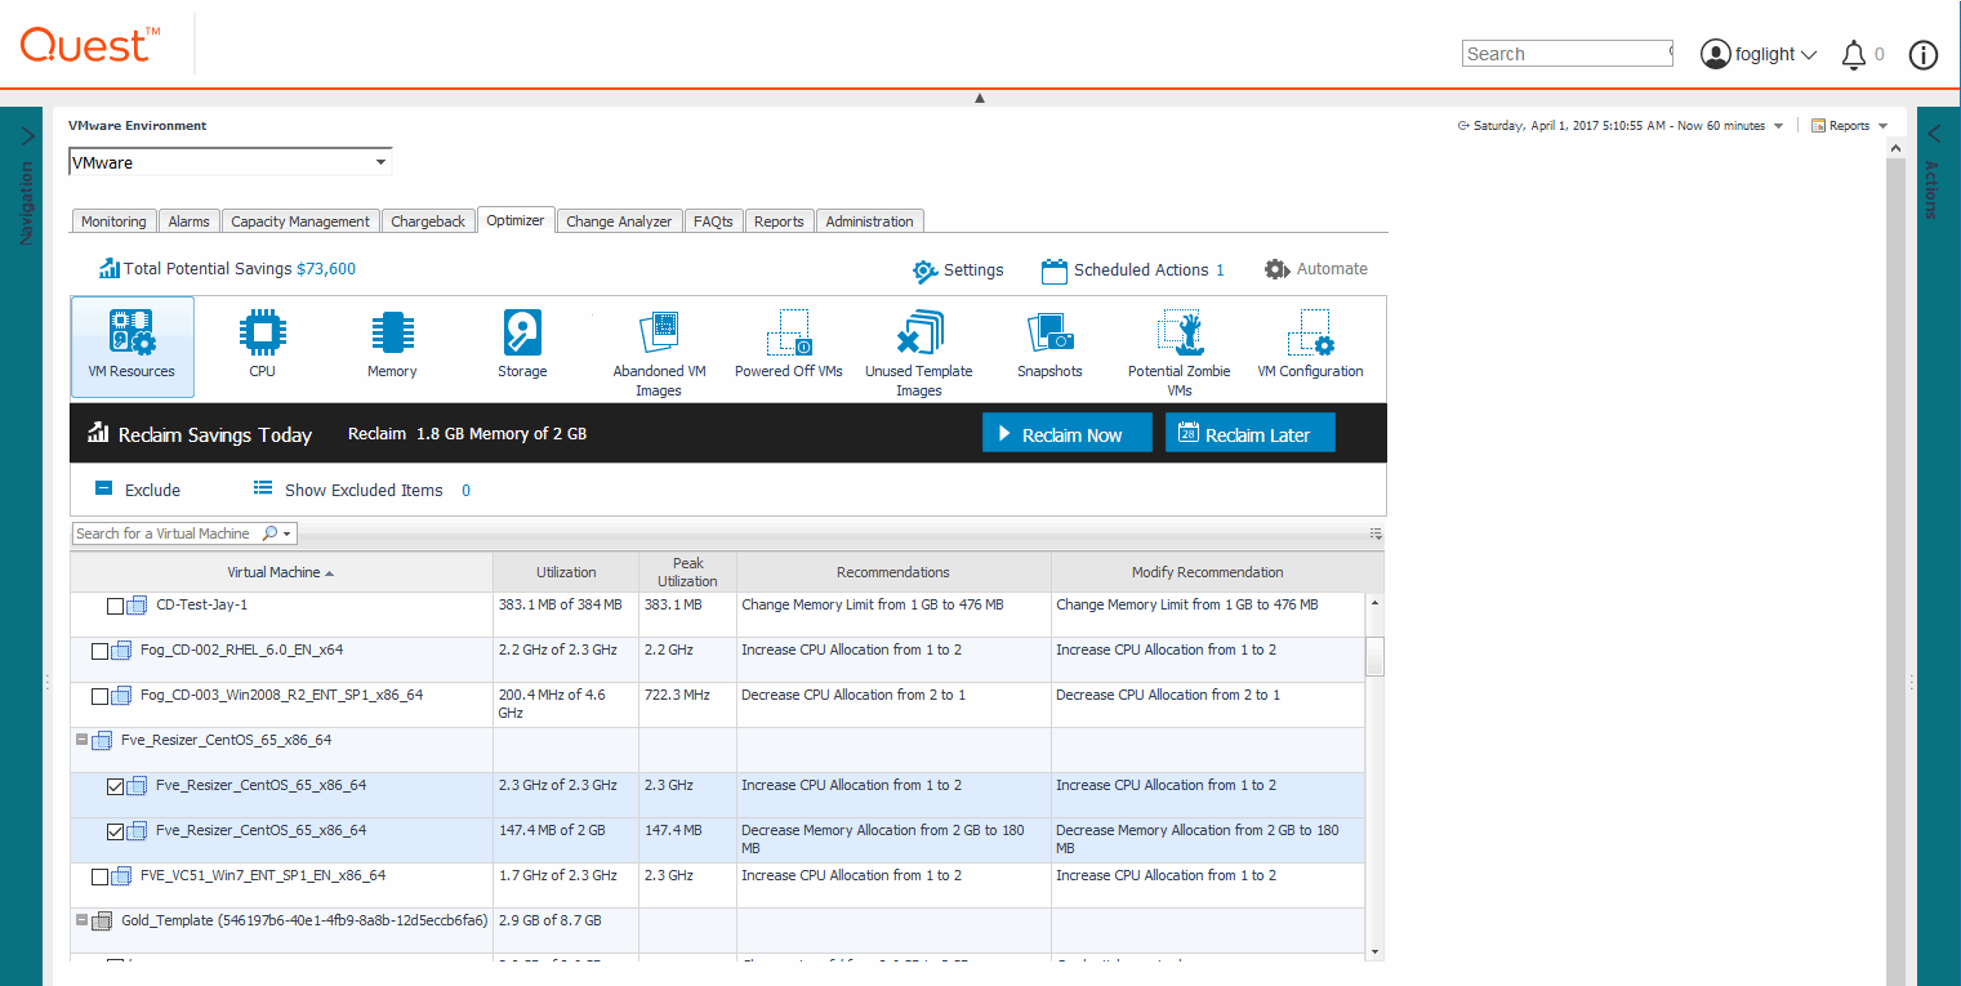
Task: Click the virtual machine search magnifier icon
Action: coord(270,533)
